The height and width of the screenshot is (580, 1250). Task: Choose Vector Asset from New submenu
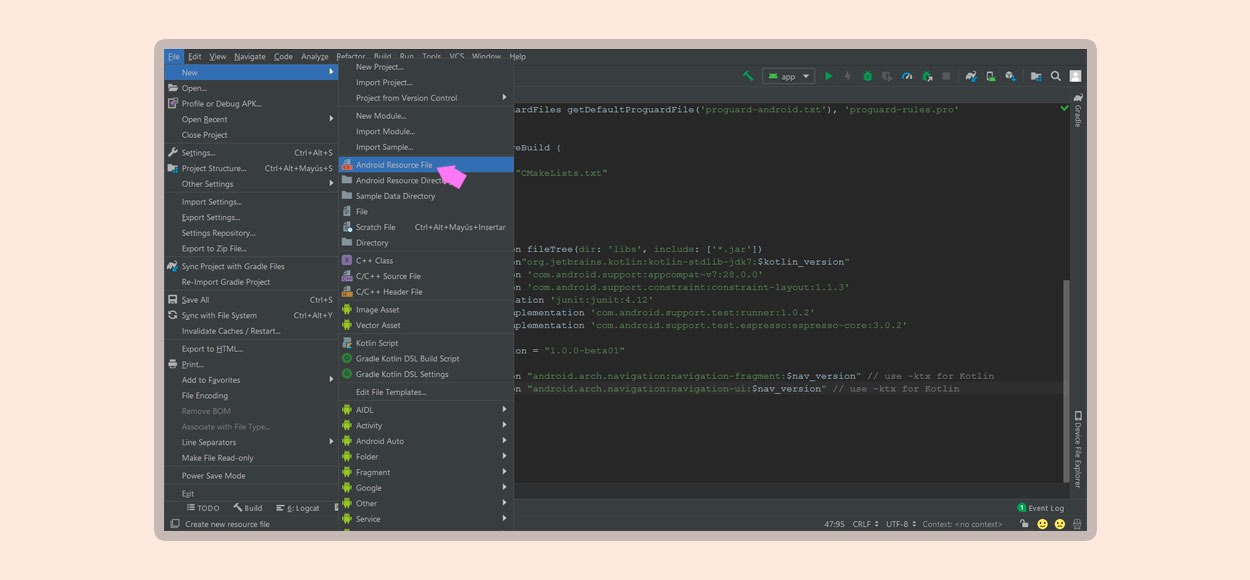coord(426,325)
